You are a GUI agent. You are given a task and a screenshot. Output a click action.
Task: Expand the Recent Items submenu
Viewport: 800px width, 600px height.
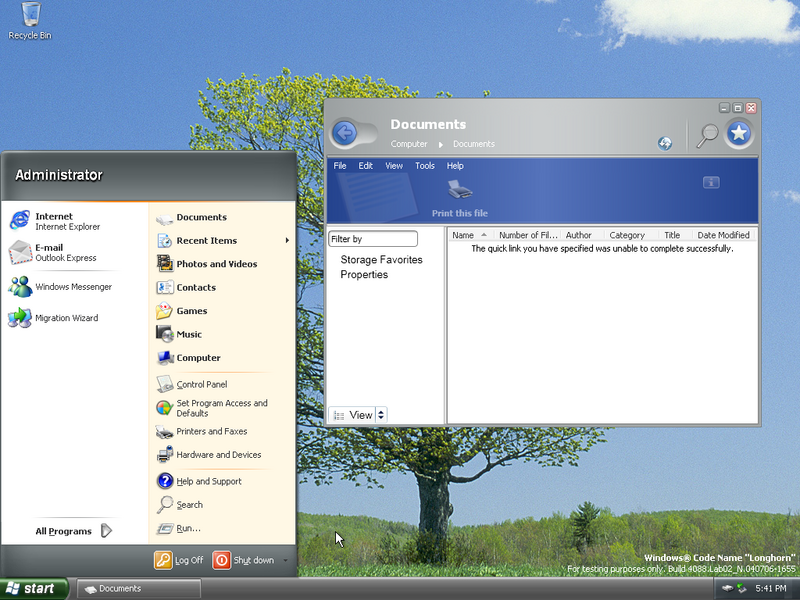pyautogui.click(x=287, y=240)
